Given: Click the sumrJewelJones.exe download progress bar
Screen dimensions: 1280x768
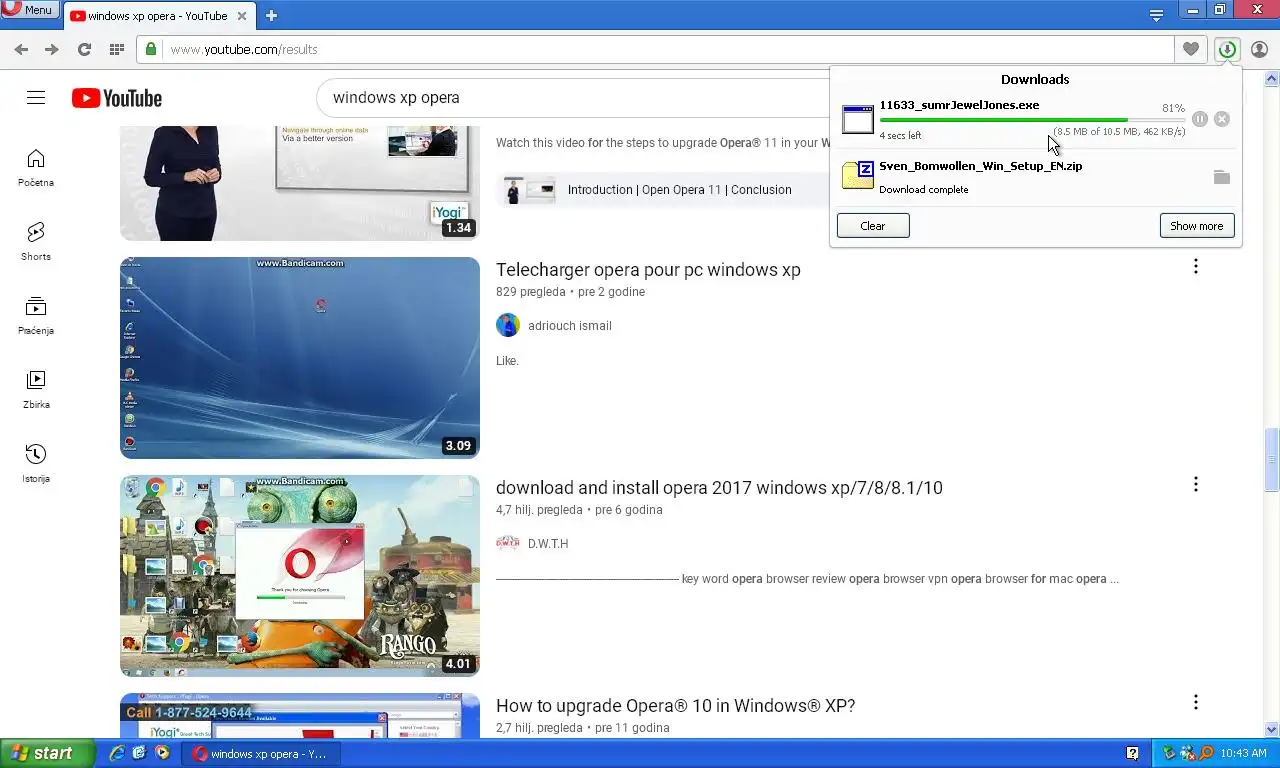Looking at the screenshot, I should [1032, 120].
